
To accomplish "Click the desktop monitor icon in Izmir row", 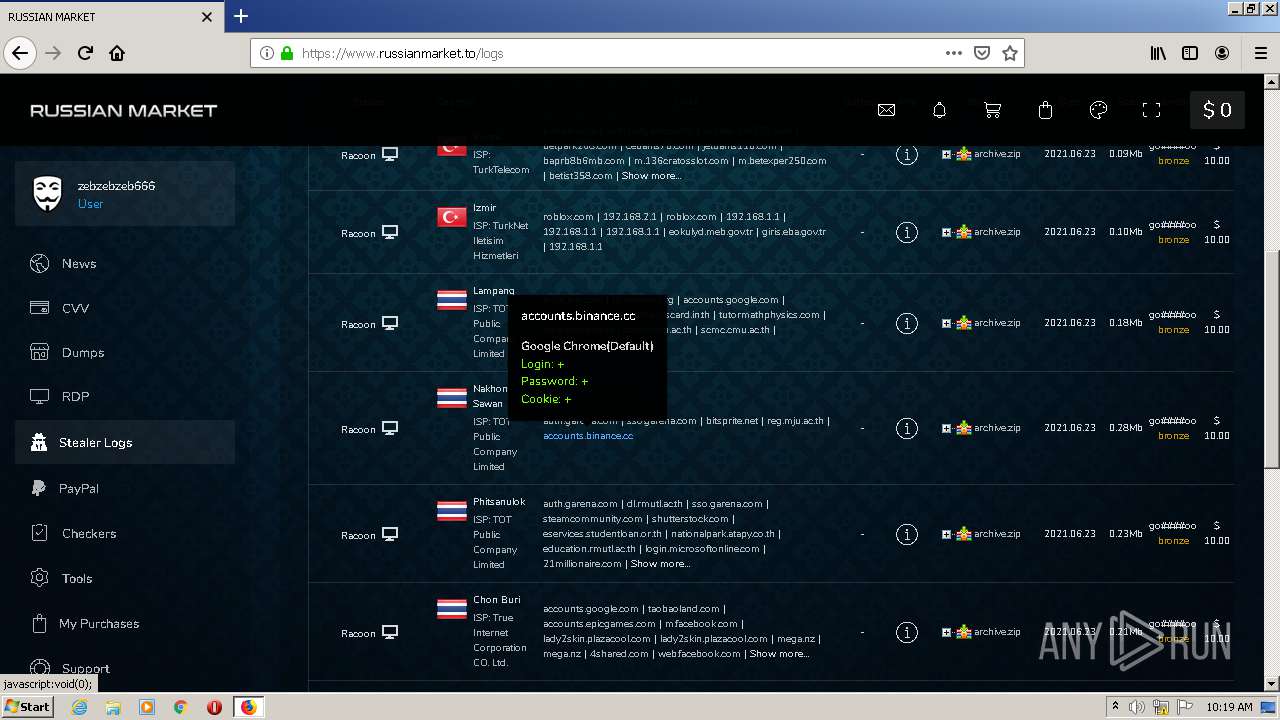I will tap(390, 232).
